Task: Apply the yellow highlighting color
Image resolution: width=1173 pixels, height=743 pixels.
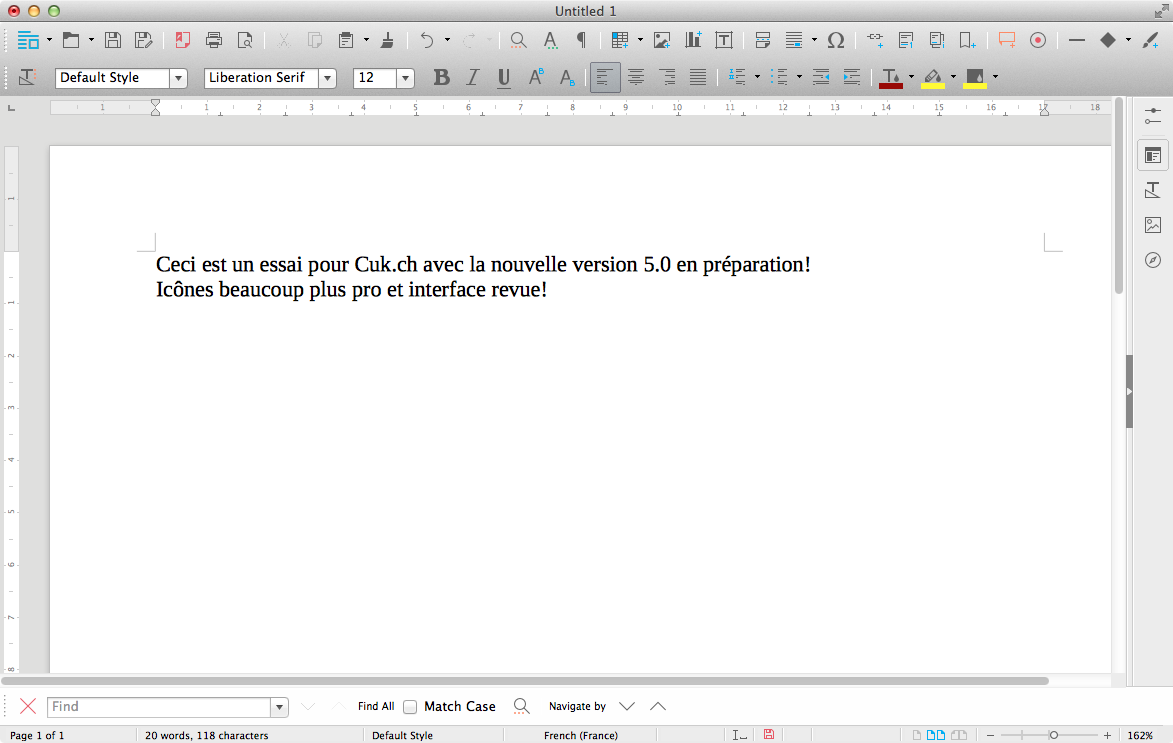Action: pos(933,78)
